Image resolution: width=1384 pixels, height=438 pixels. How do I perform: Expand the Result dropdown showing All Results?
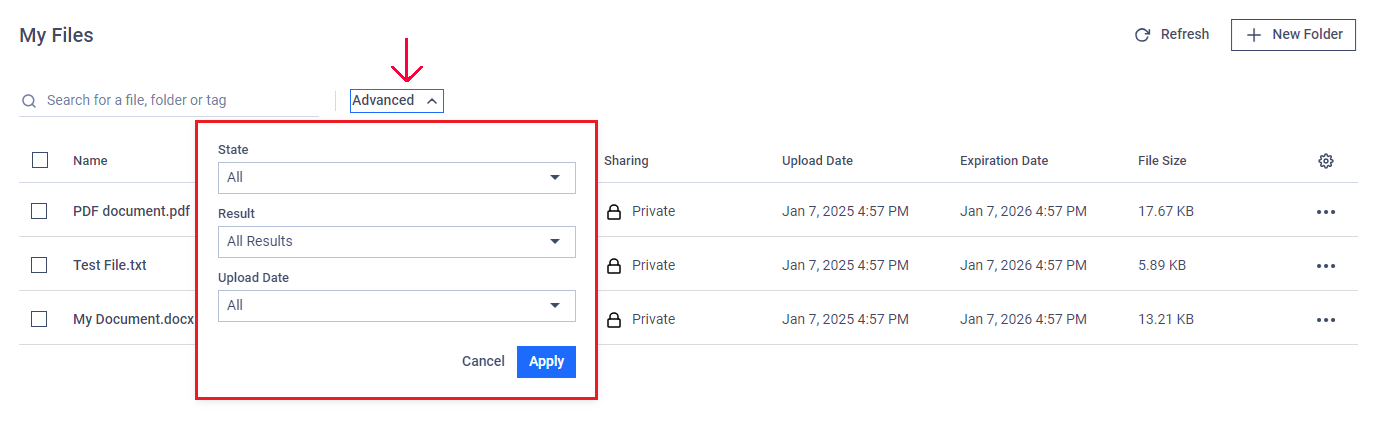pos(397,242)
